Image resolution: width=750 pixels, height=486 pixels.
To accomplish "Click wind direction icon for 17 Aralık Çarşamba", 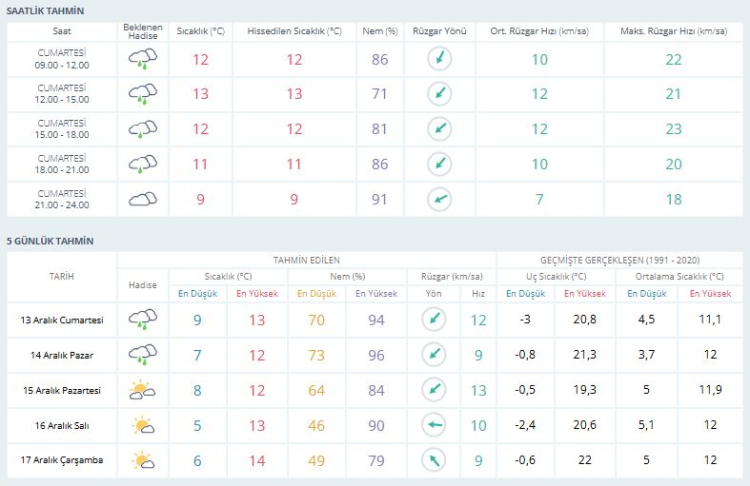I will [x=433, y=461].
